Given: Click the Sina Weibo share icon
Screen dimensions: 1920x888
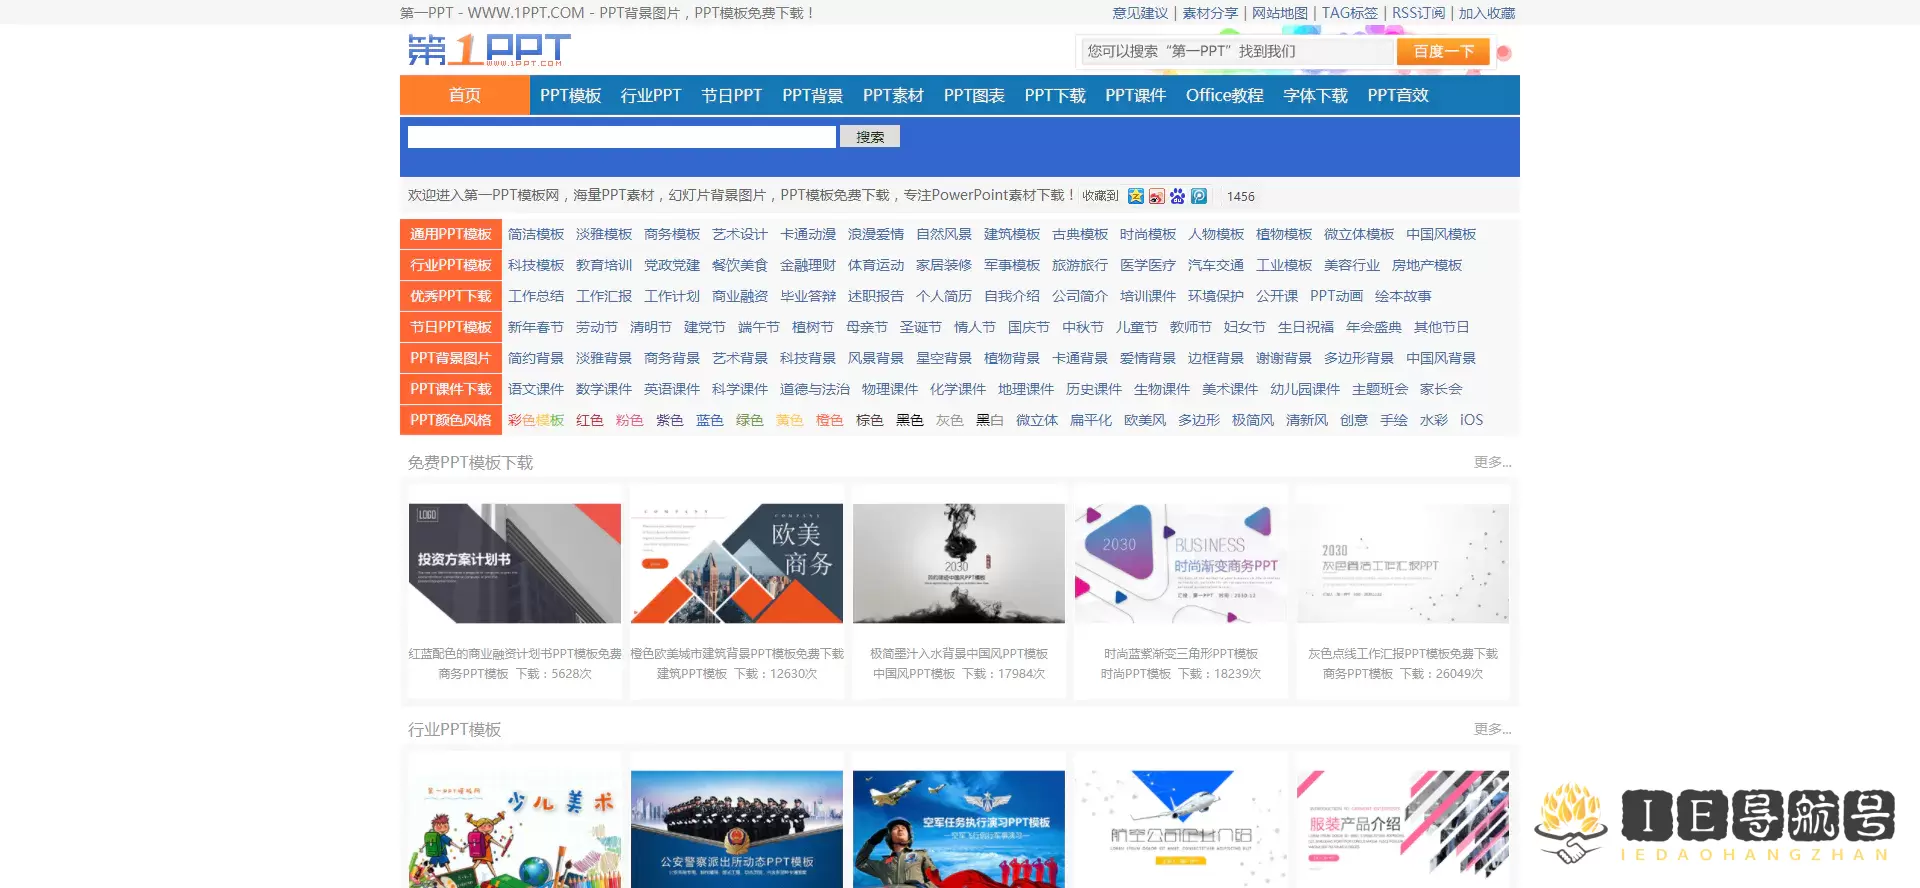Looking at the screenshot, I should (1156, 196).
